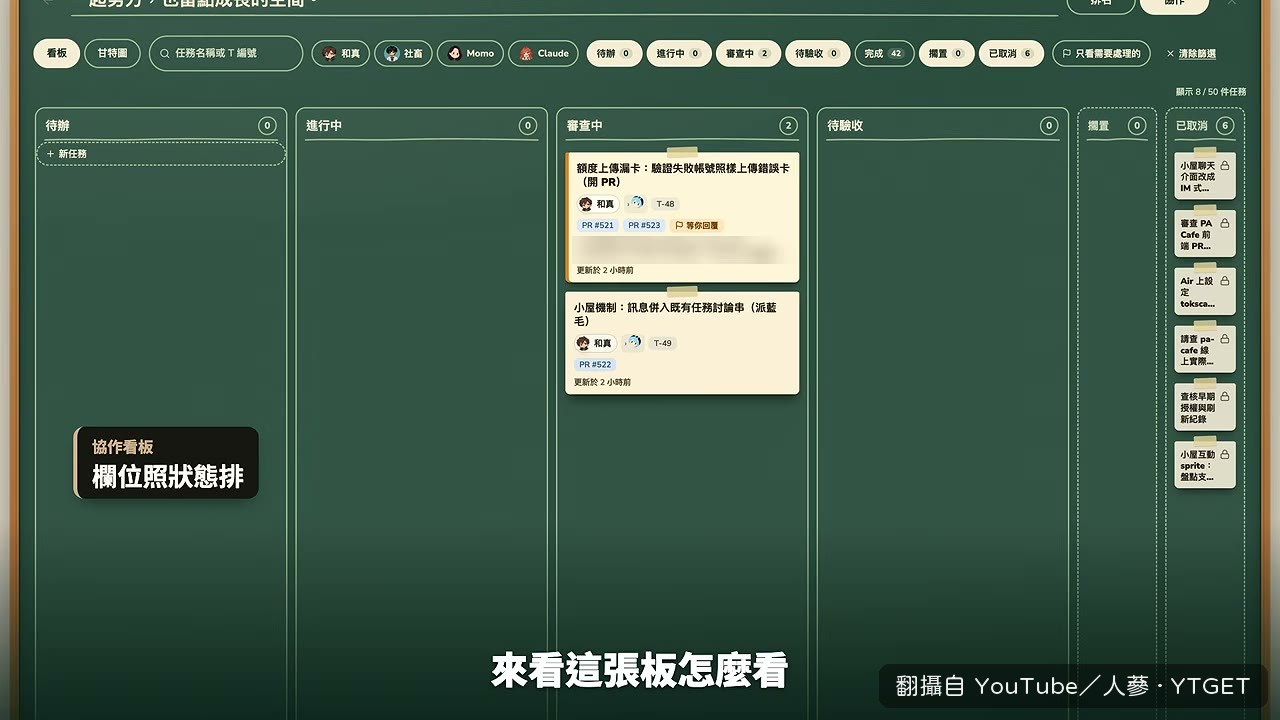Filter tasks by member Claude
Screen dimensions: 1280x720
(x=543, y=53)
